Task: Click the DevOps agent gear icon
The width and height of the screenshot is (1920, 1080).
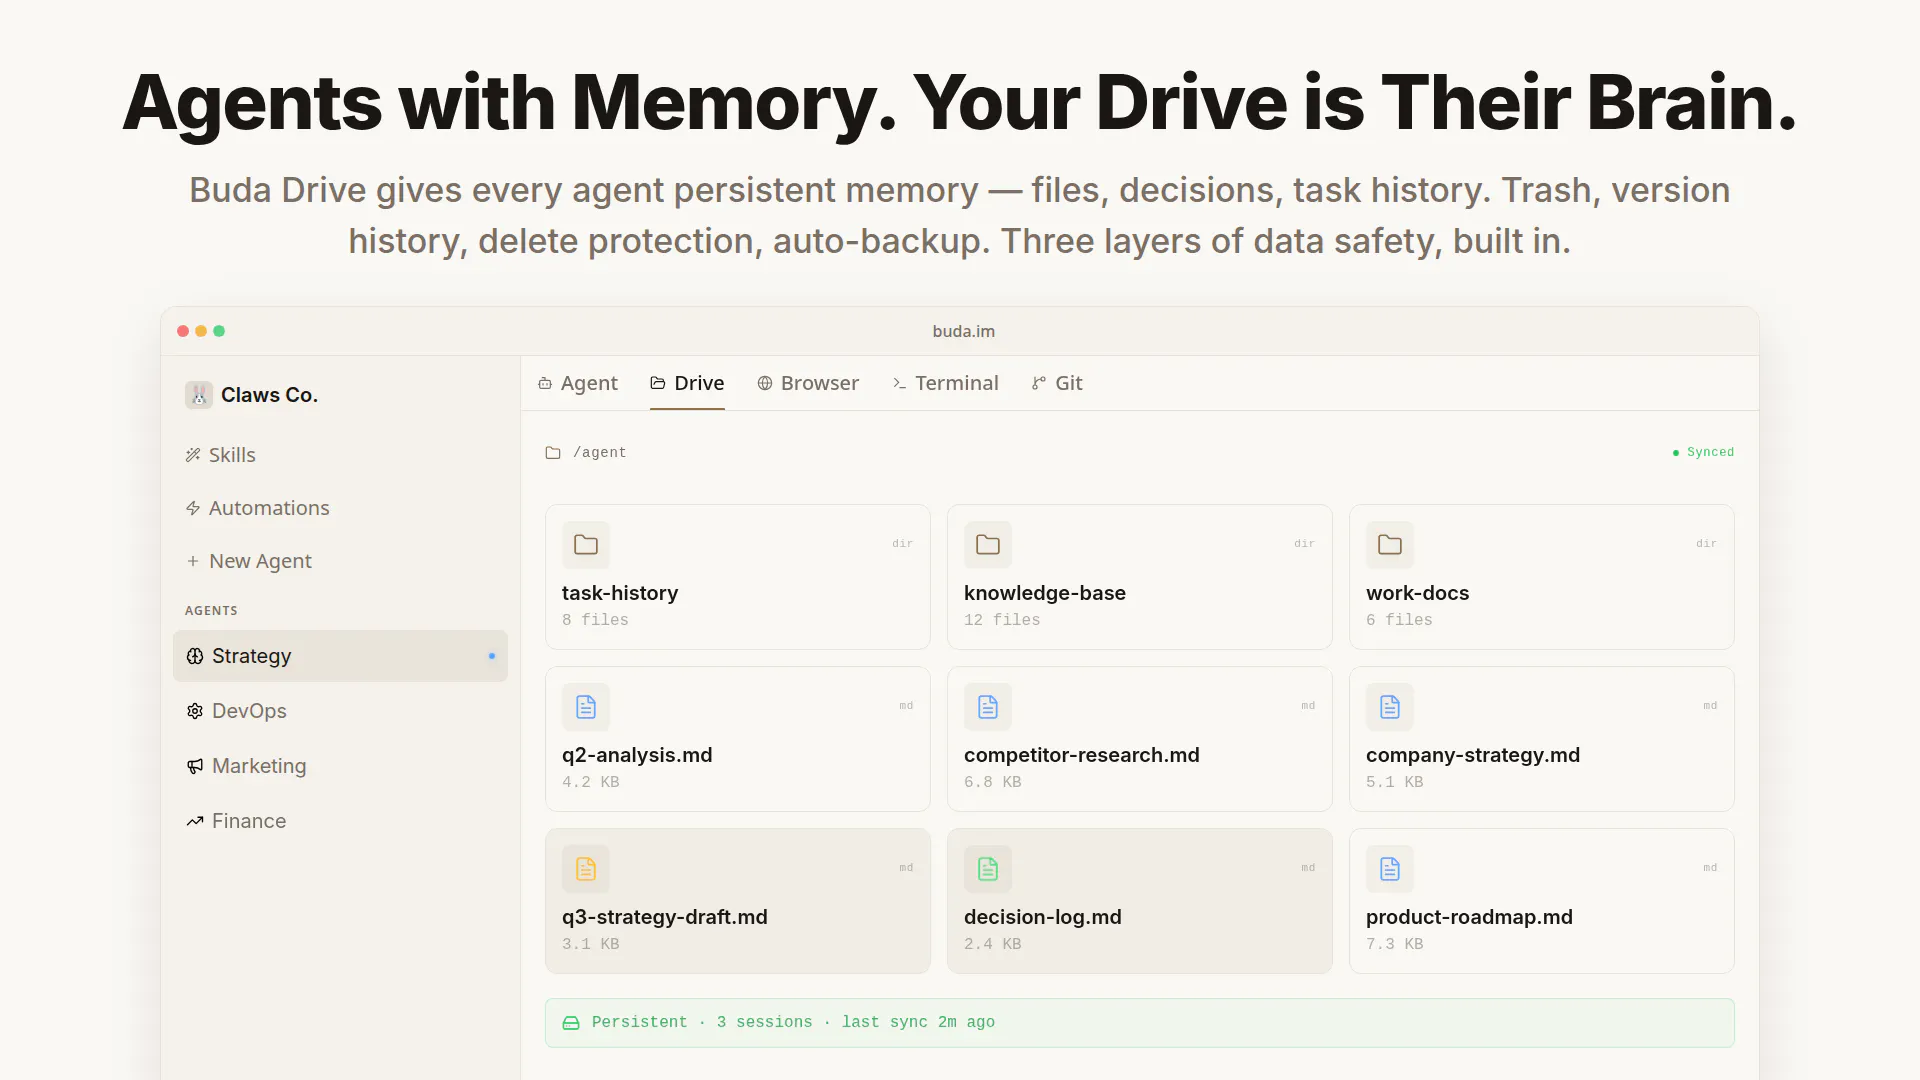Action: 195,711
